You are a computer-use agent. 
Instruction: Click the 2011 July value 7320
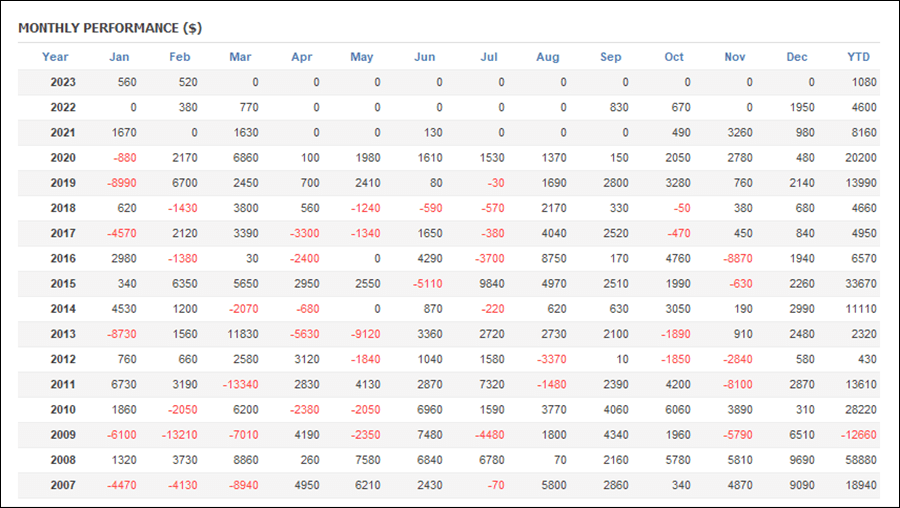click(x=492, y=385)
